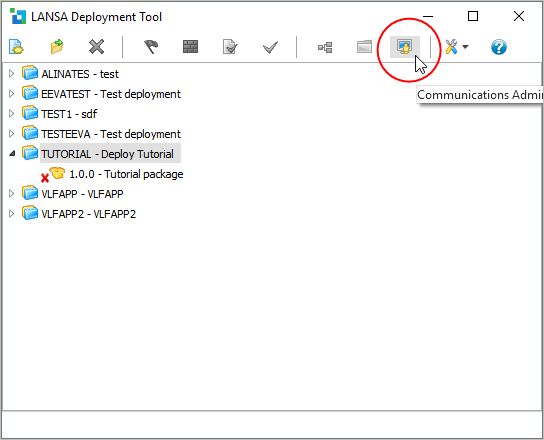Expand the ALINATES - test node
544x440 pixels.
pos(11,74)
